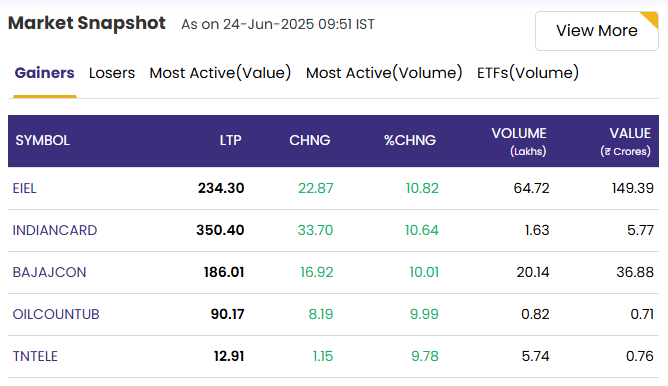Screen dimensions: 668x386
Task: Click the VOLUME (Lakhs) column header
Action: point(519,141)
